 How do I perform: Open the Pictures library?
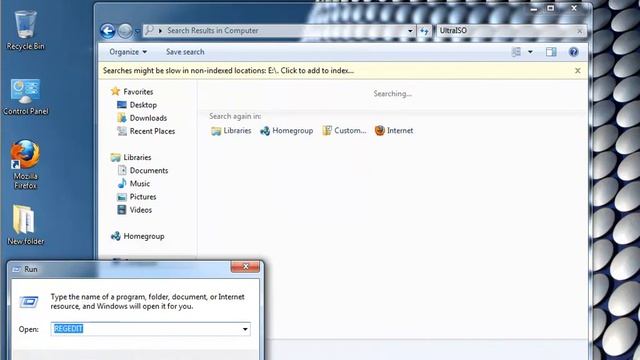(143, 197)
